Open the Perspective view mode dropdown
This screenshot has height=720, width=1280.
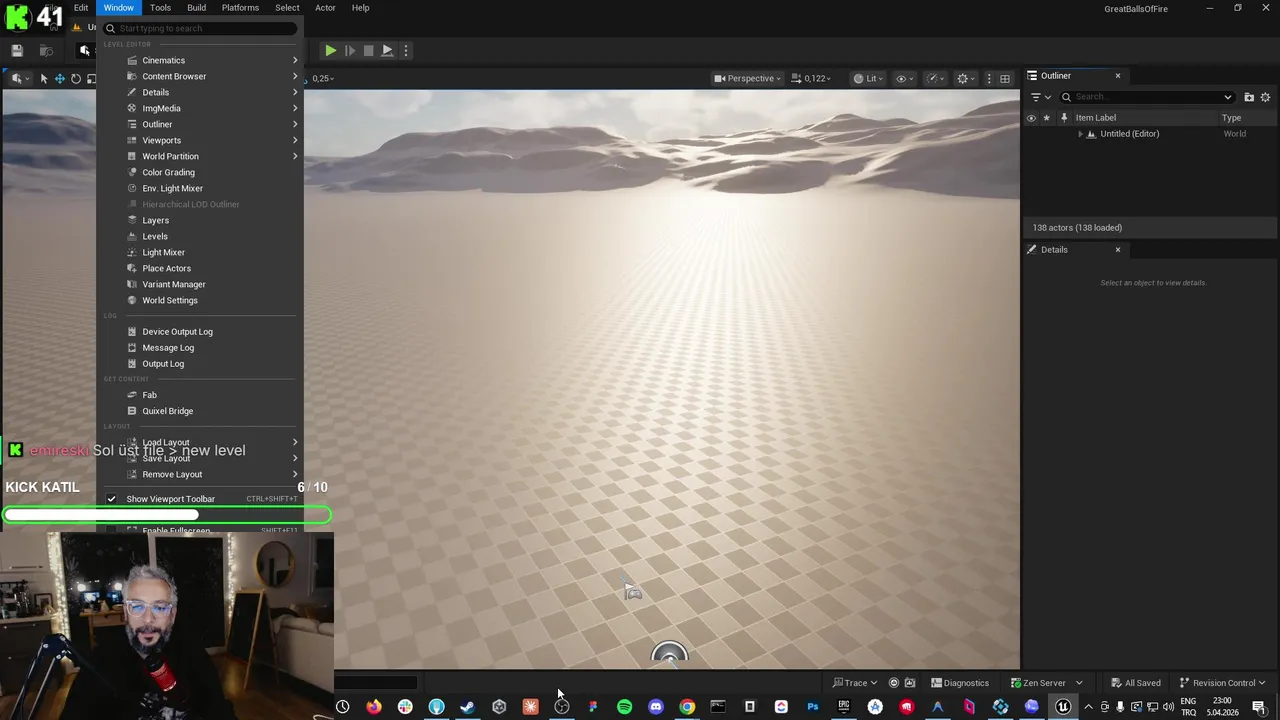pos(749,78)
